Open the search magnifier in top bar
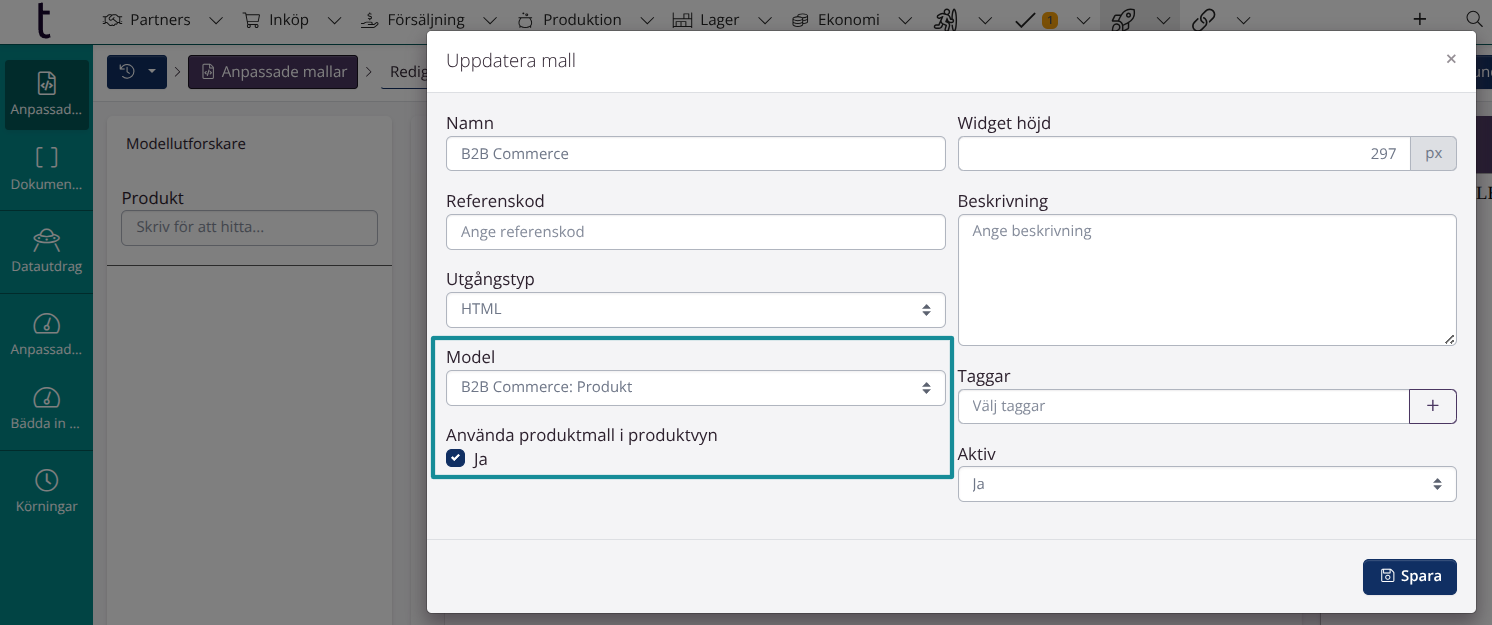1492x625 pixels. click(x=1473, y=19)
